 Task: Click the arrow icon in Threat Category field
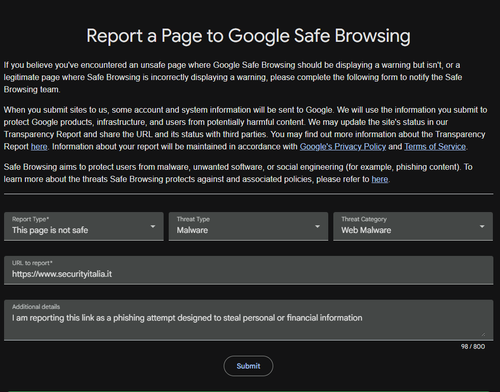482,227
